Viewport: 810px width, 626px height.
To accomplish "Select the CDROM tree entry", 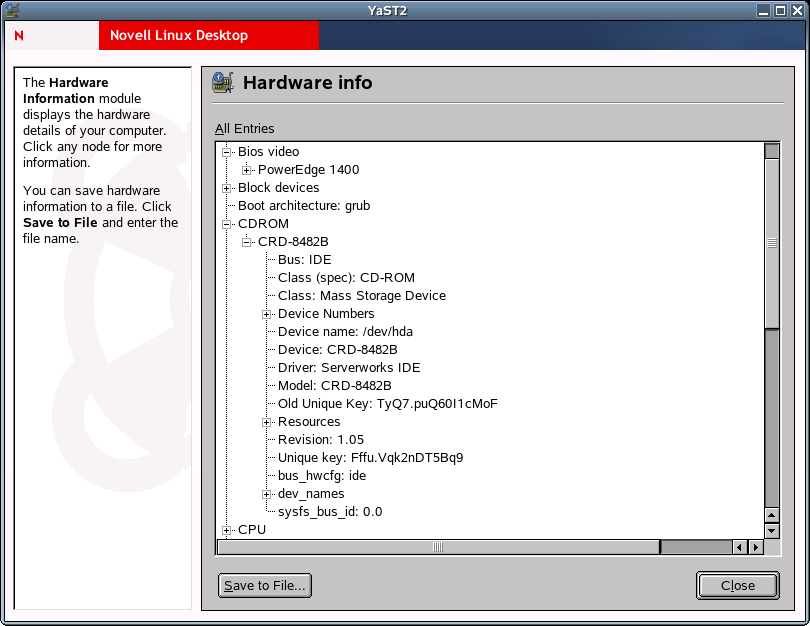I will (263, 224).
